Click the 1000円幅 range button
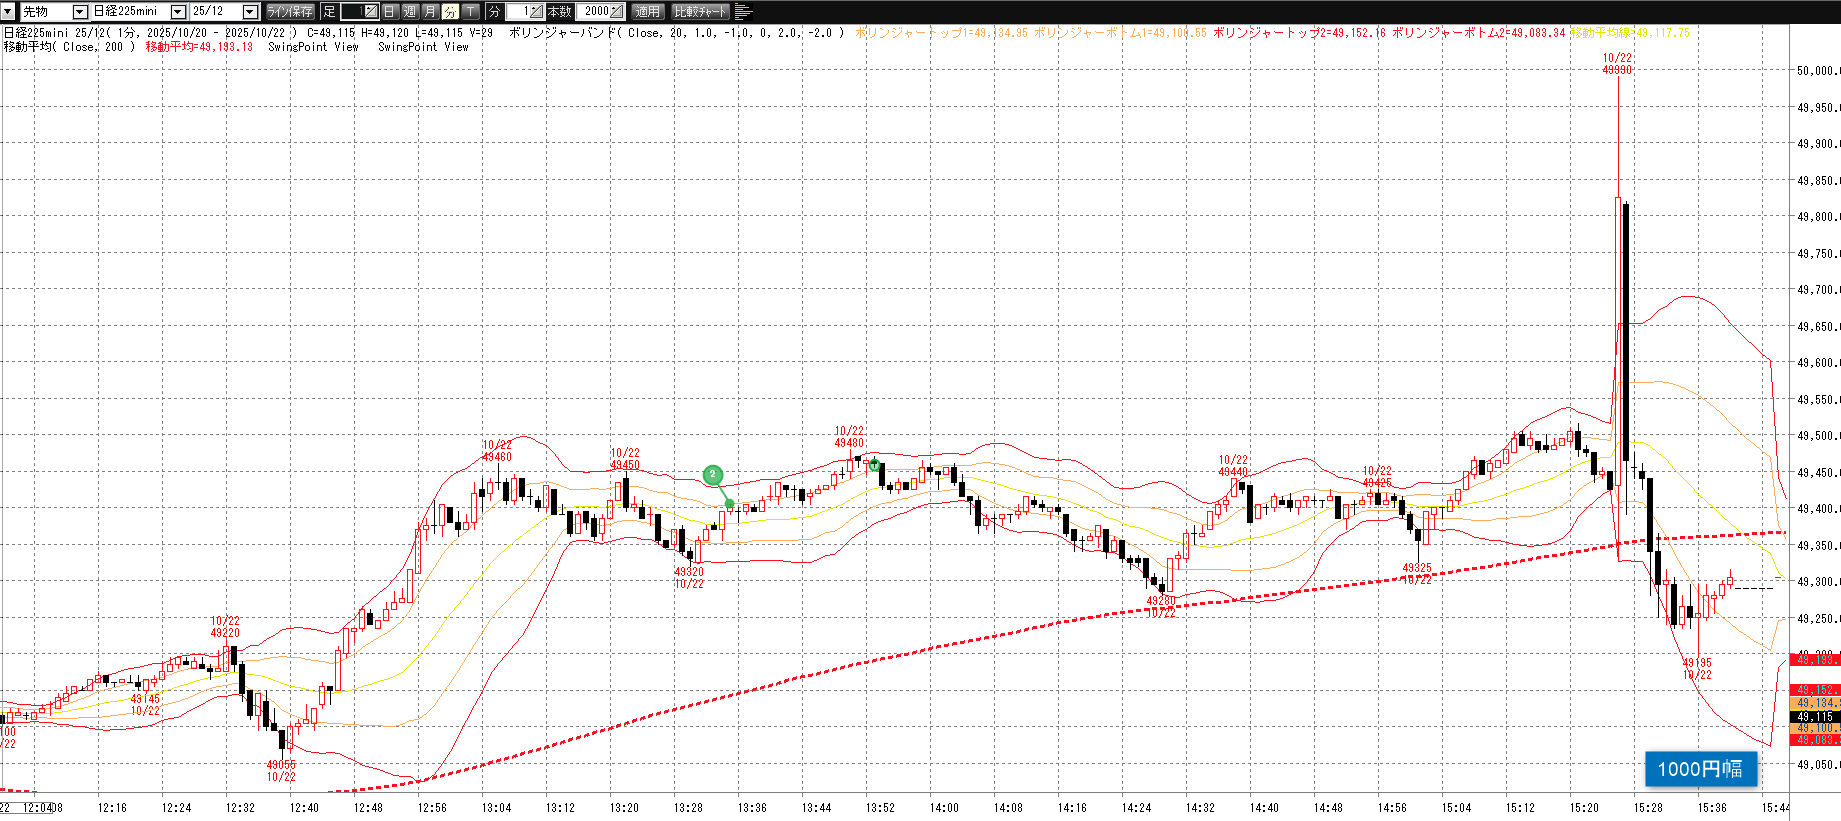The height and width of the screenshot is (821, 1841). pyautogui.click(x=1700, y=768)
